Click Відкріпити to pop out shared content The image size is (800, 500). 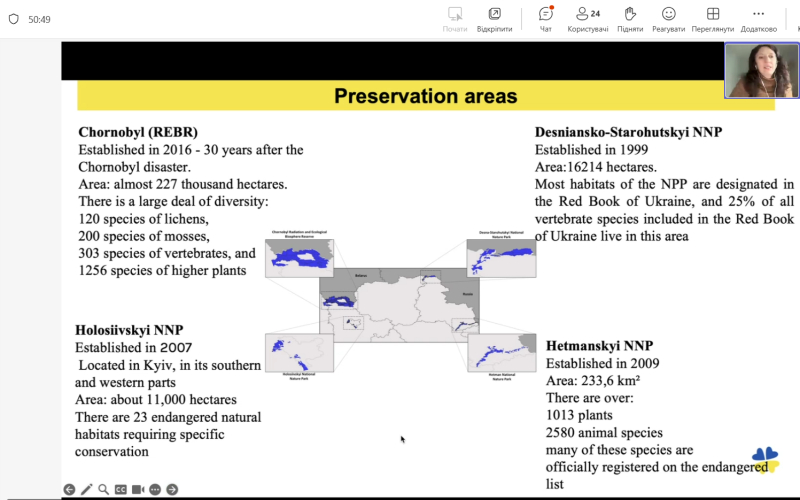point(494,18)
